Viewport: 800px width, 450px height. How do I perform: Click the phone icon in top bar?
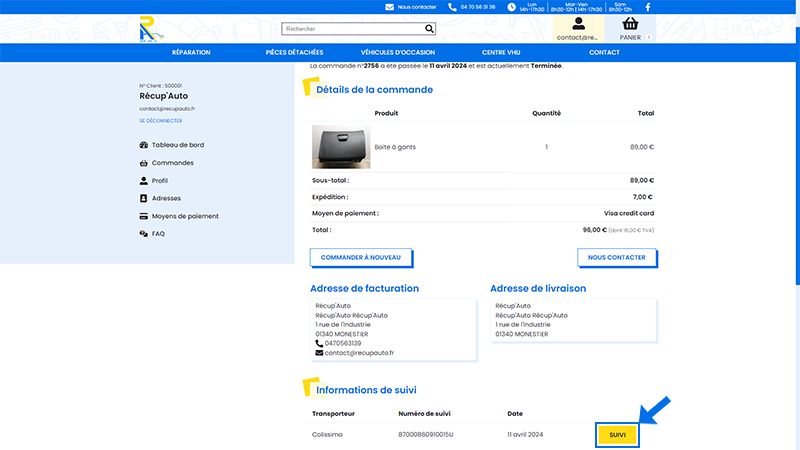tap(452, 7)
